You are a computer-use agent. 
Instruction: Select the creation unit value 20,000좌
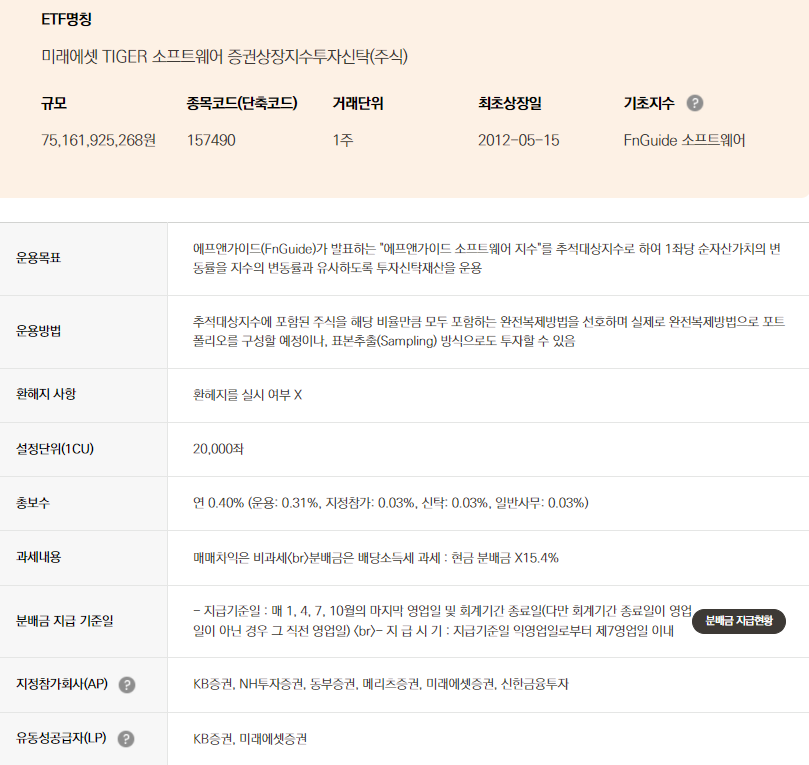218,449
